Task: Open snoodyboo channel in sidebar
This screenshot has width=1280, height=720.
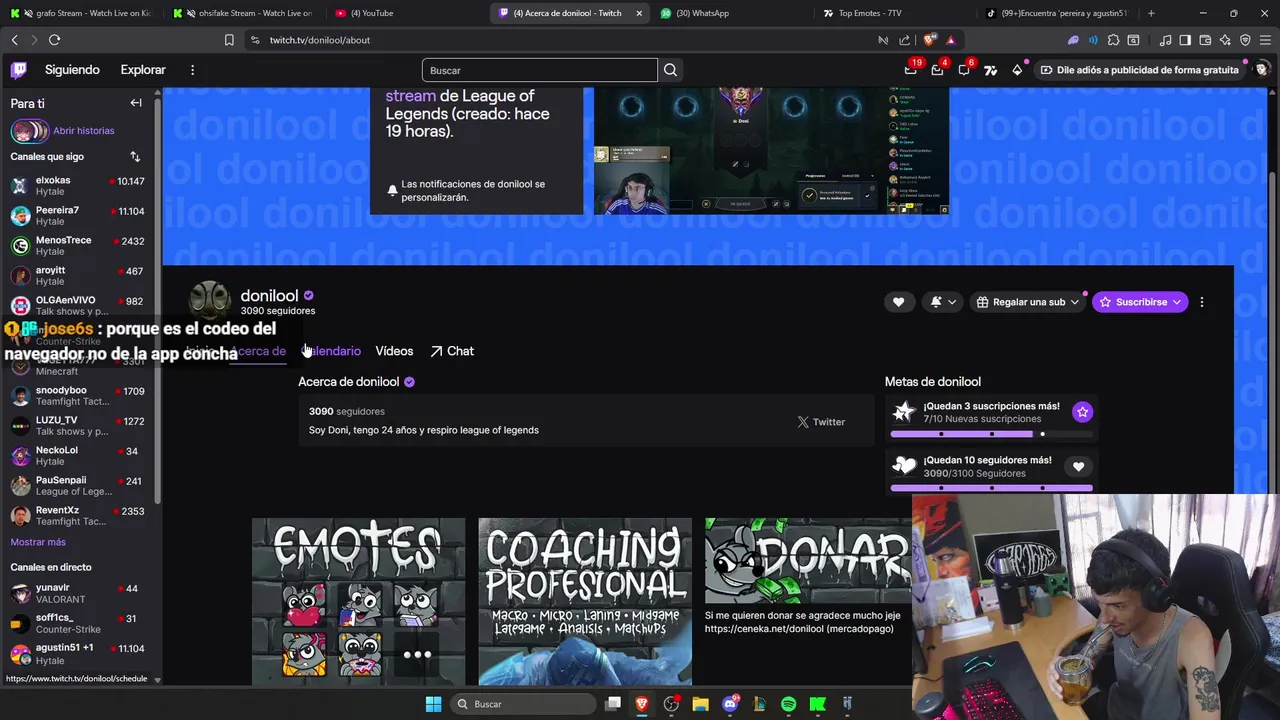Action: pyautogui.click(x=78, y=396)
